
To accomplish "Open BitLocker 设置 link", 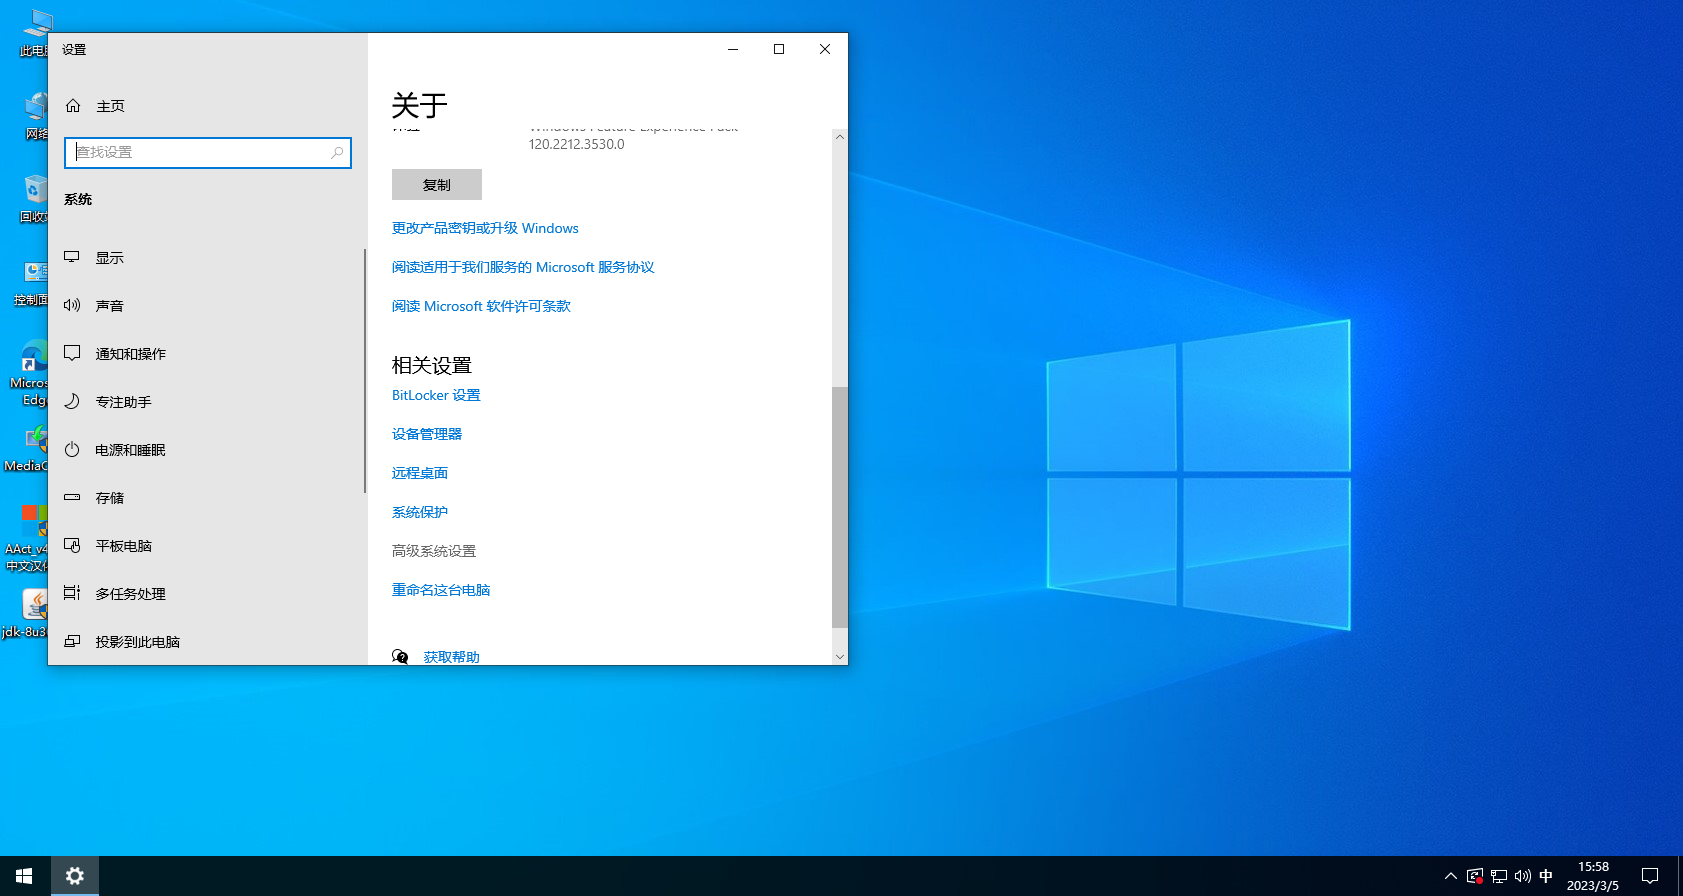I will click(x=436, y=395).
